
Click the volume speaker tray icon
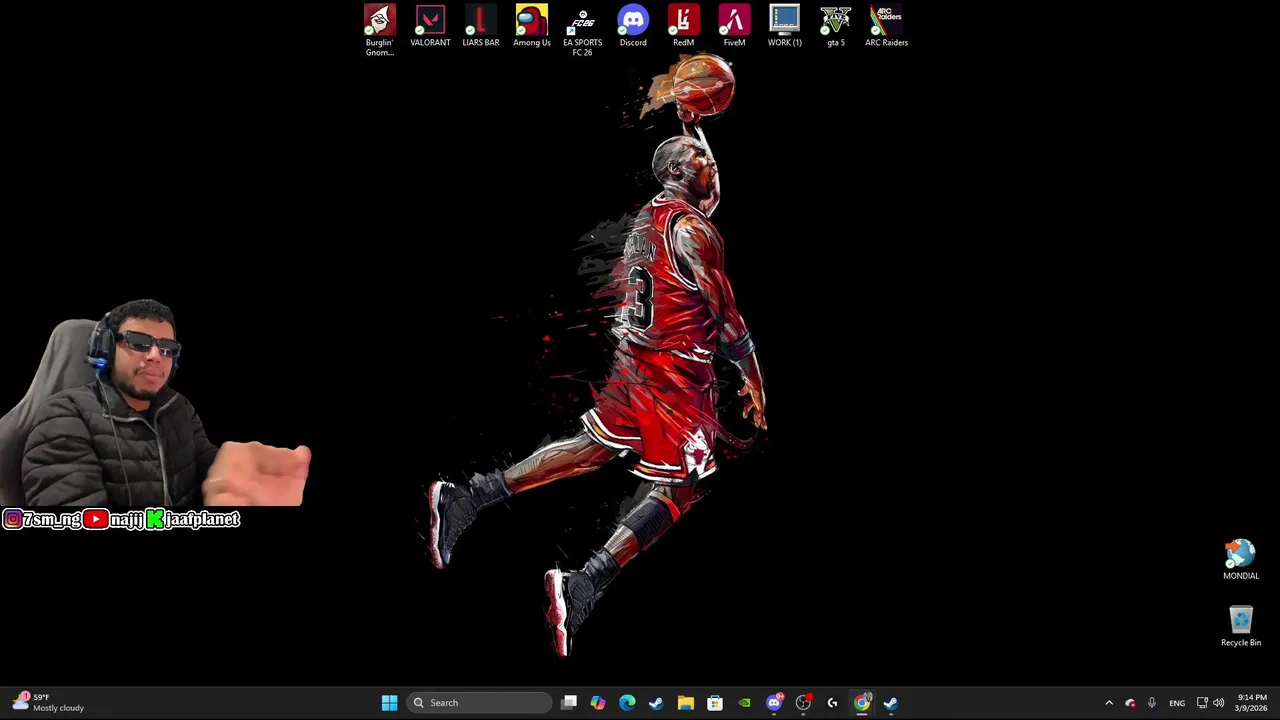(x=1218, y=703)
